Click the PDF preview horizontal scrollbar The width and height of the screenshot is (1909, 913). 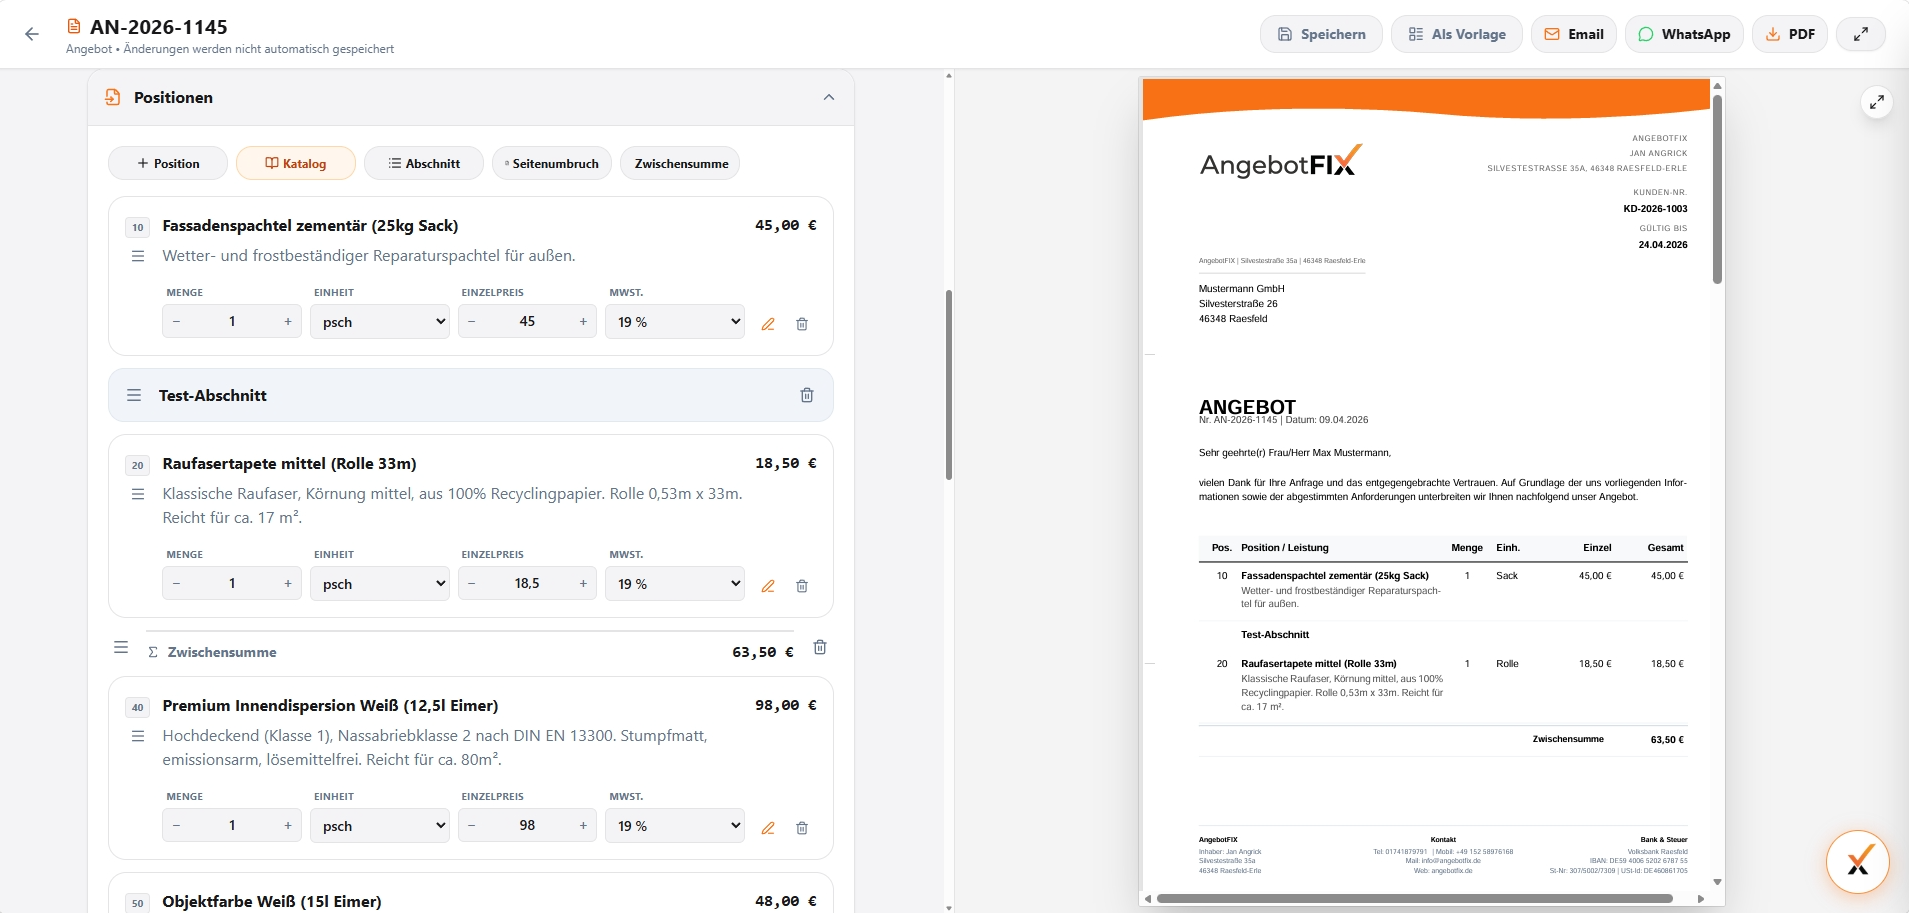pyautogui.click(x=1415, y=898)
